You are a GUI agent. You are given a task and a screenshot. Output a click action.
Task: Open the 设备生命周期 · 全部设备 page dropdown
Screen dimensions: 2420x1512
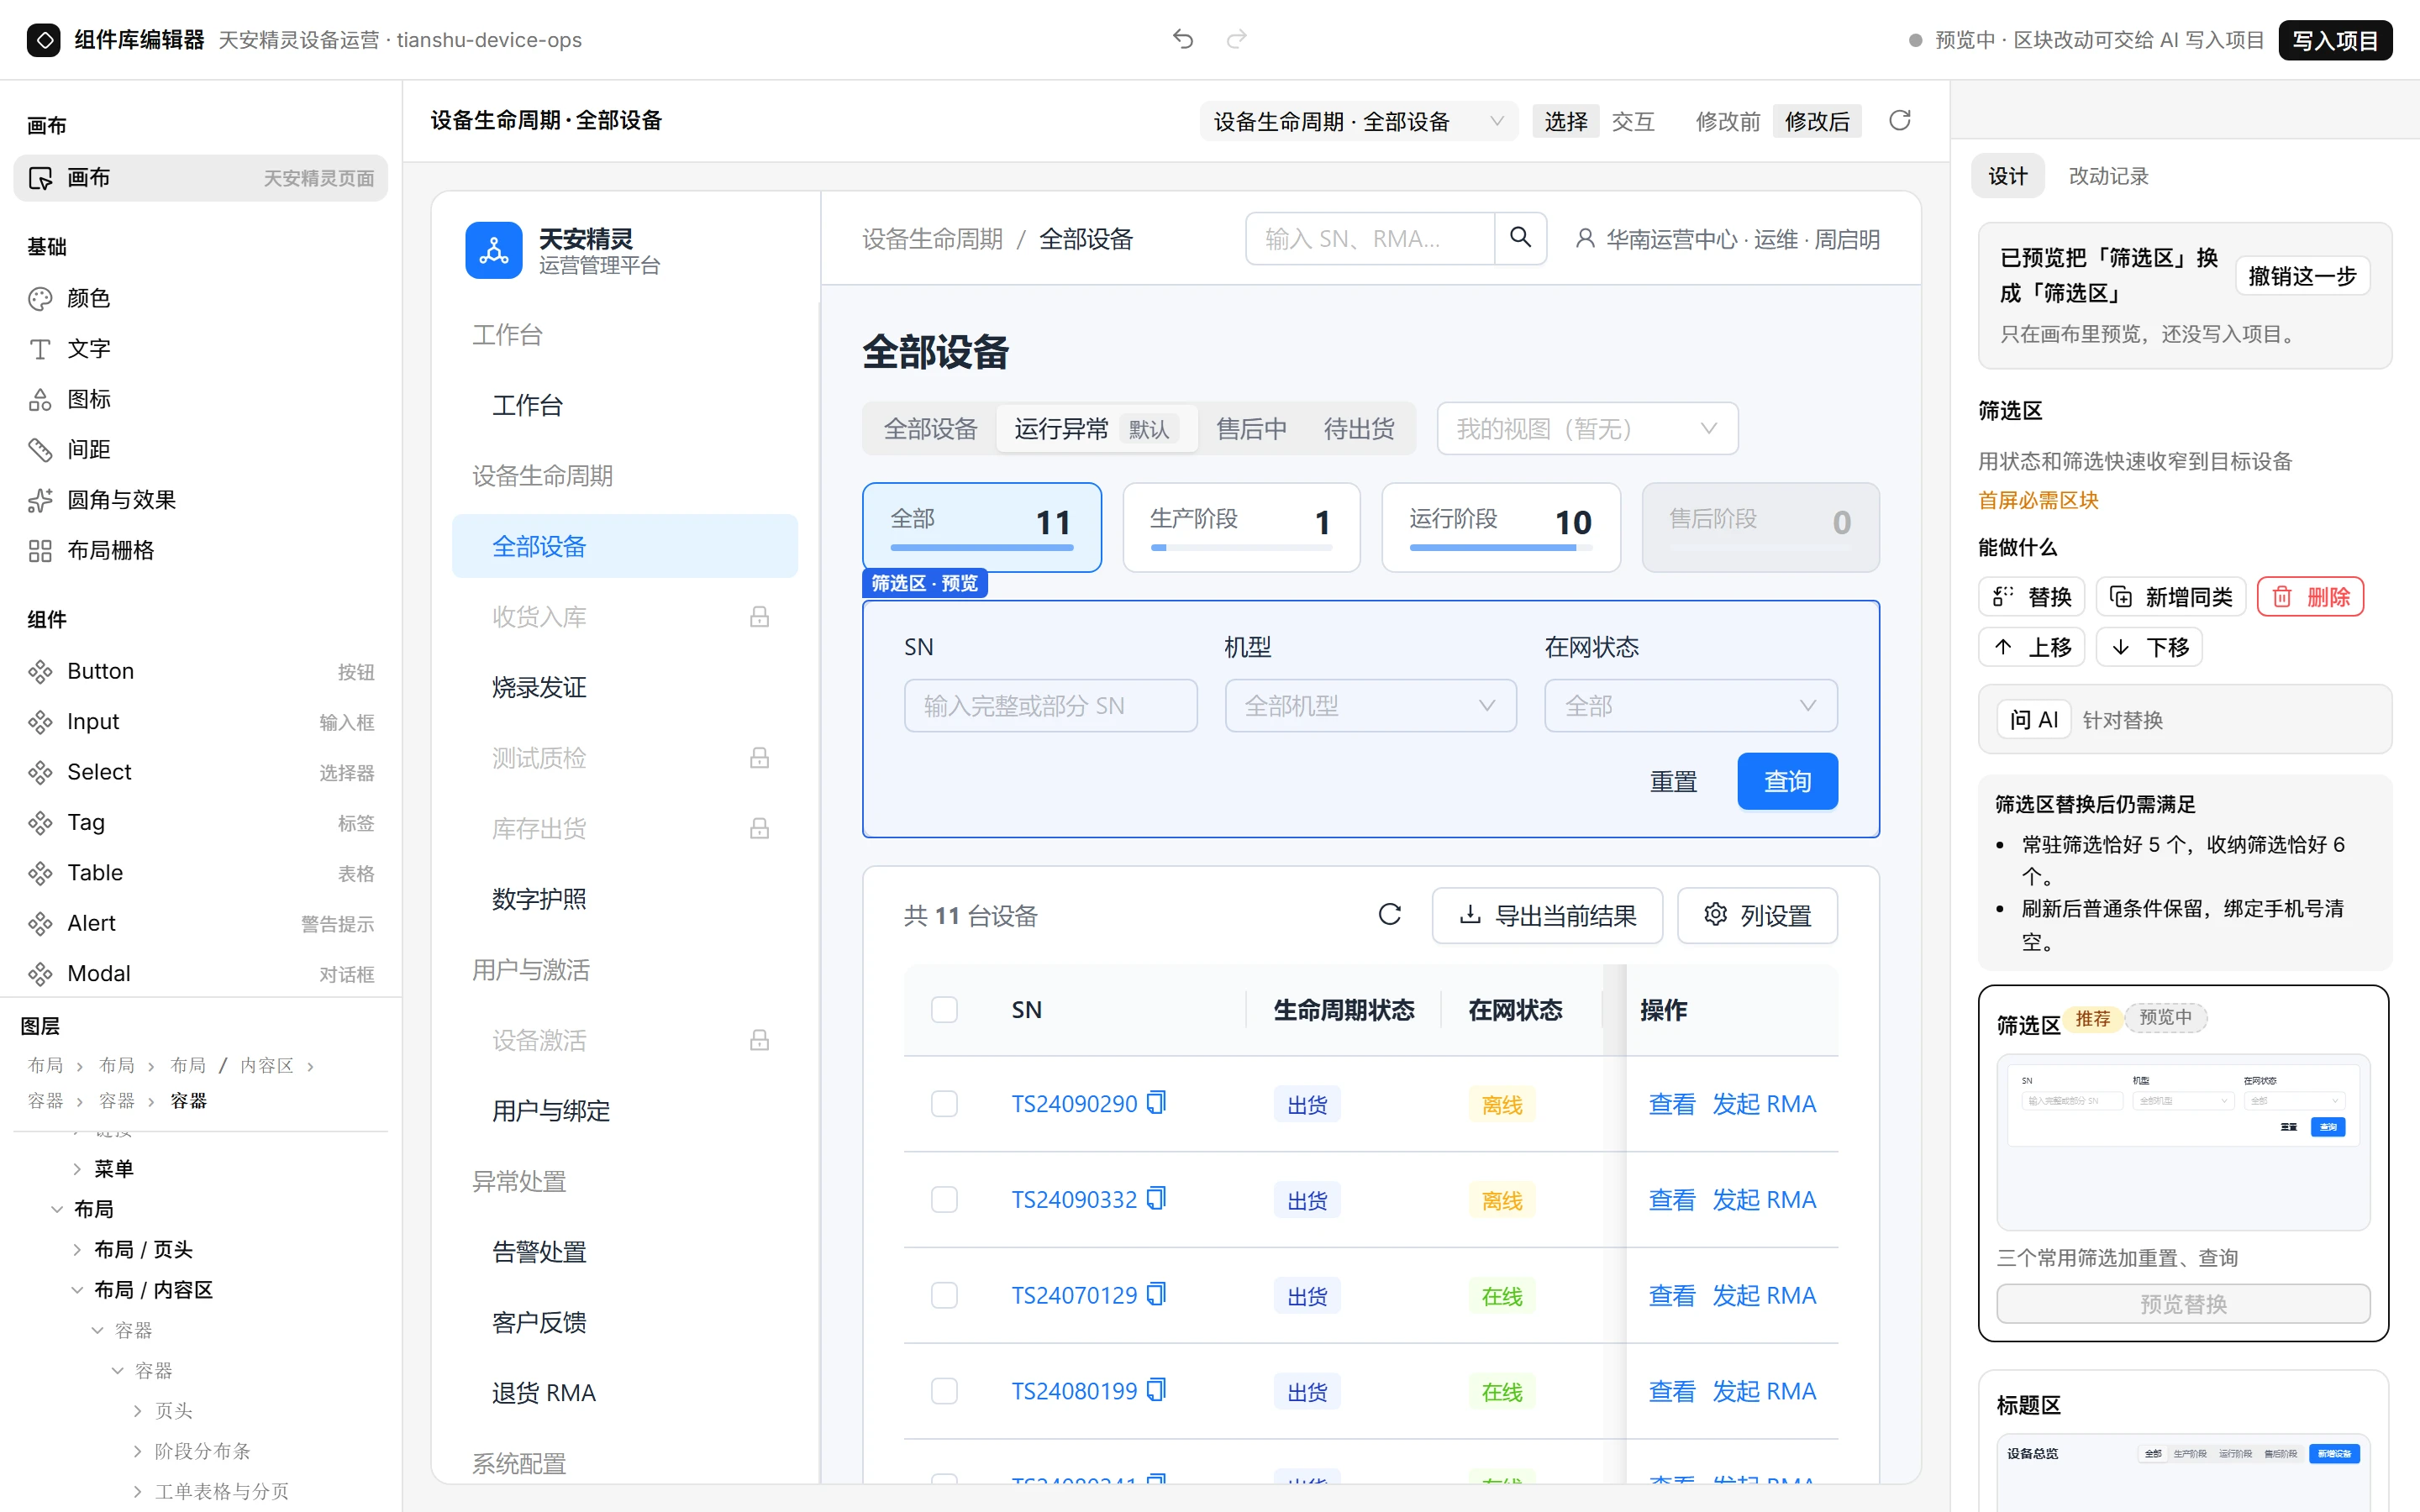pyautogui.click(x=1358, y=121)
